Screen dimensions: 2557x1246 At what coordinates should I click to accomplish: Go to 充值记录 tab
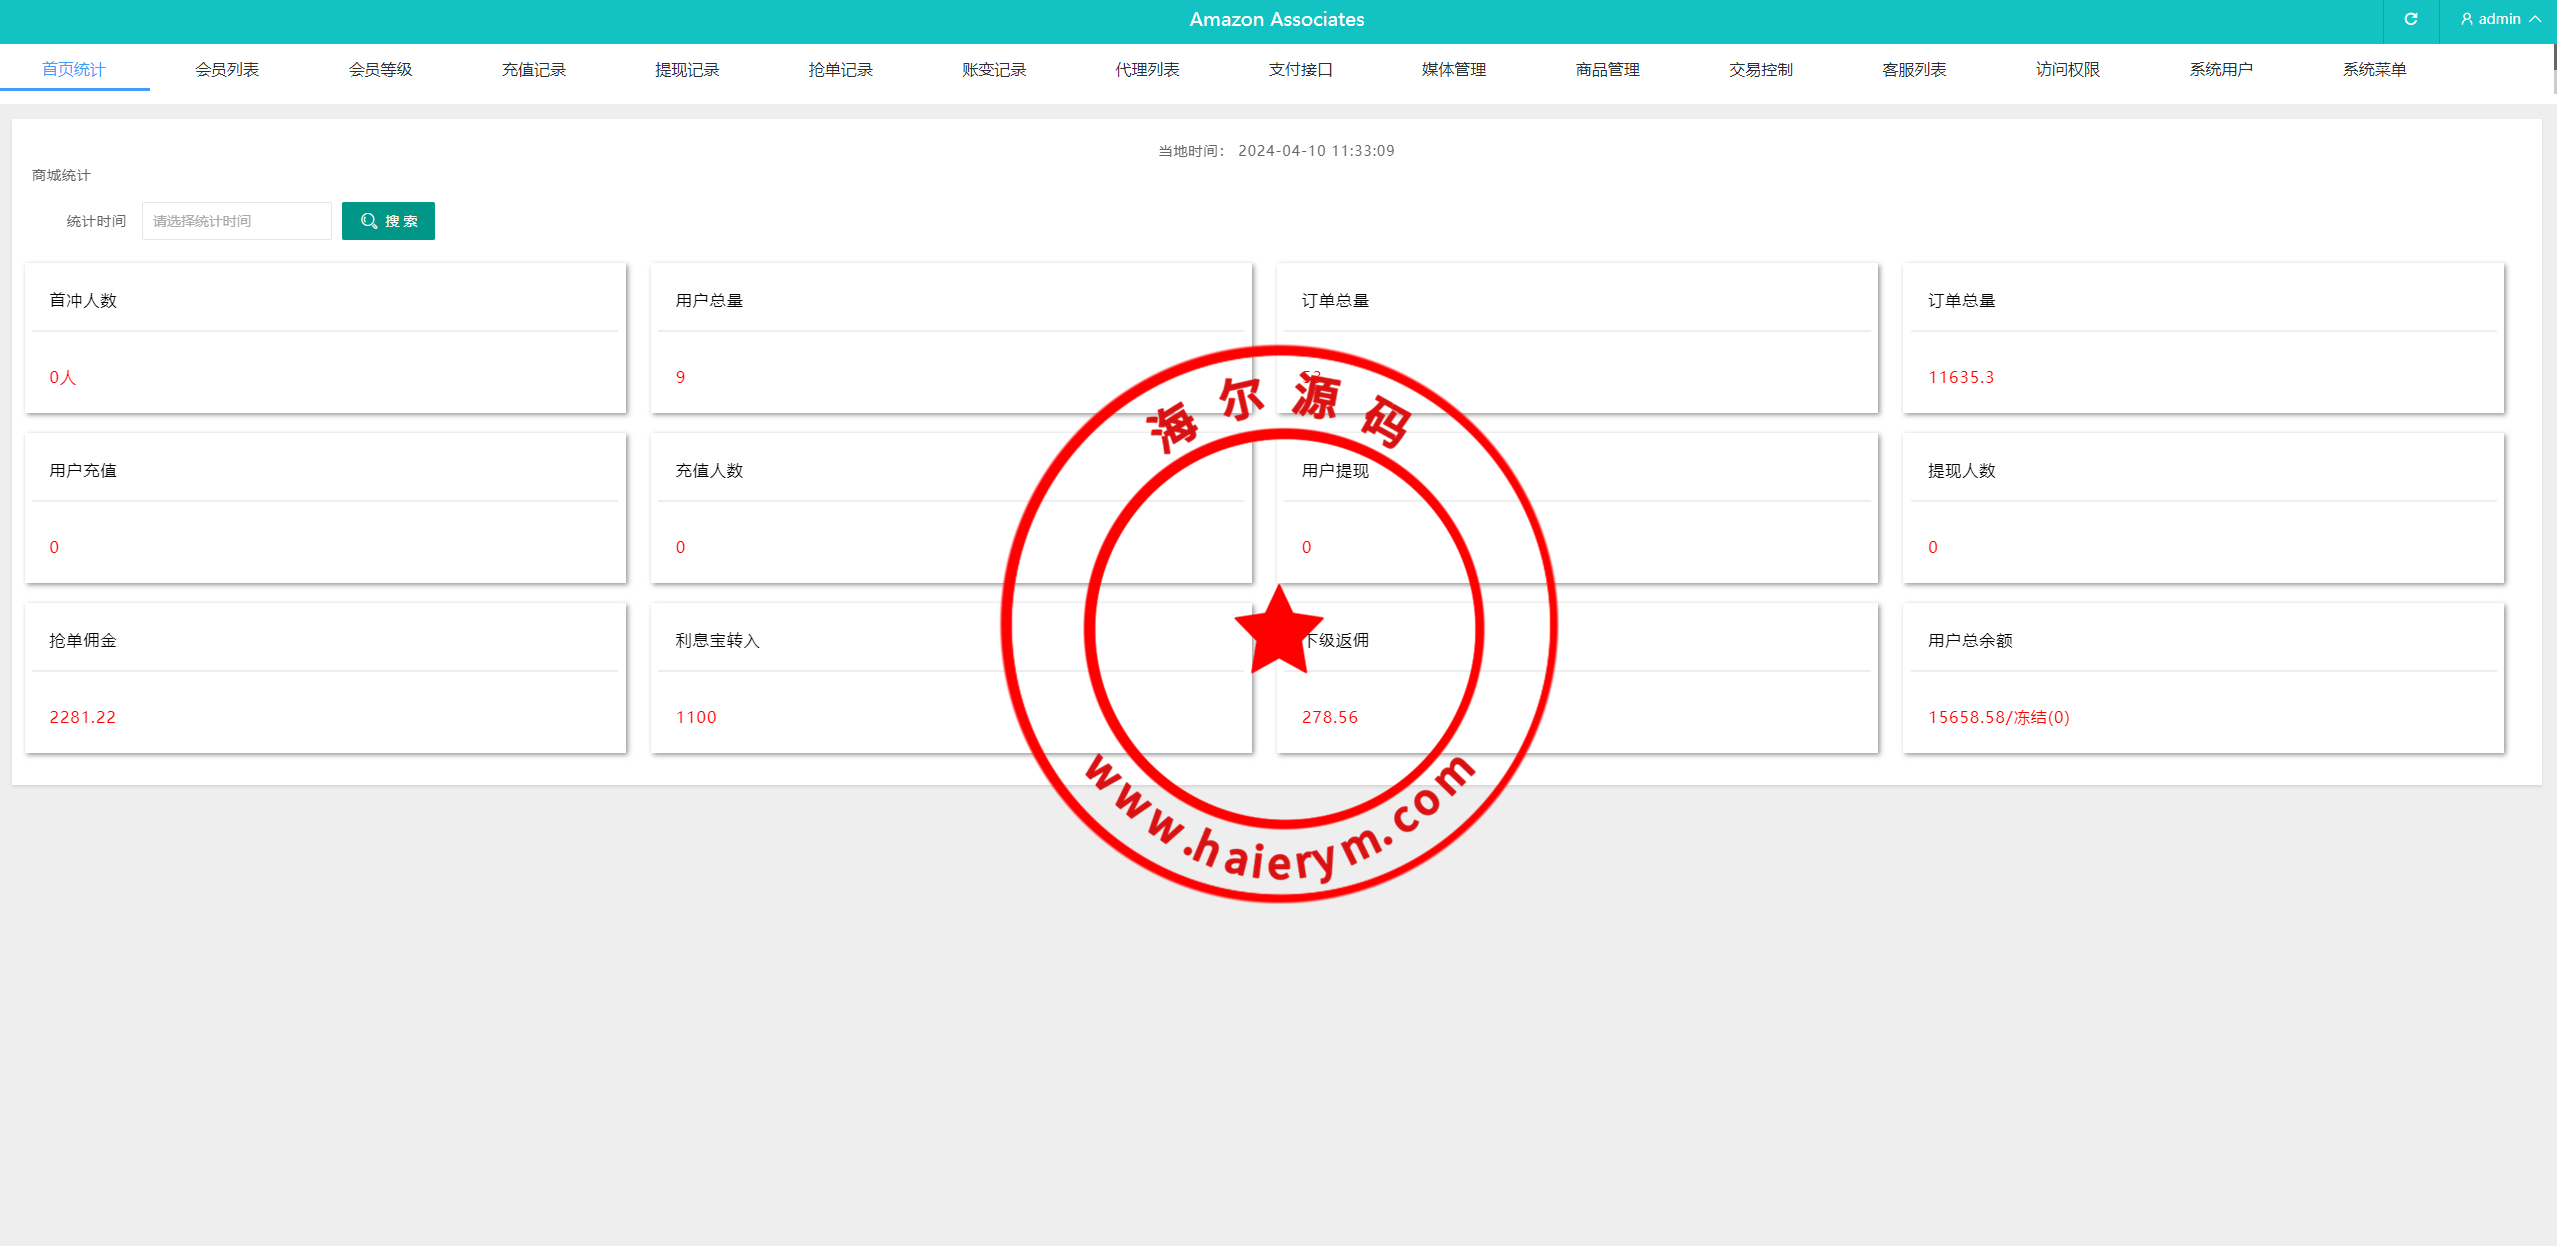[533, 69]
